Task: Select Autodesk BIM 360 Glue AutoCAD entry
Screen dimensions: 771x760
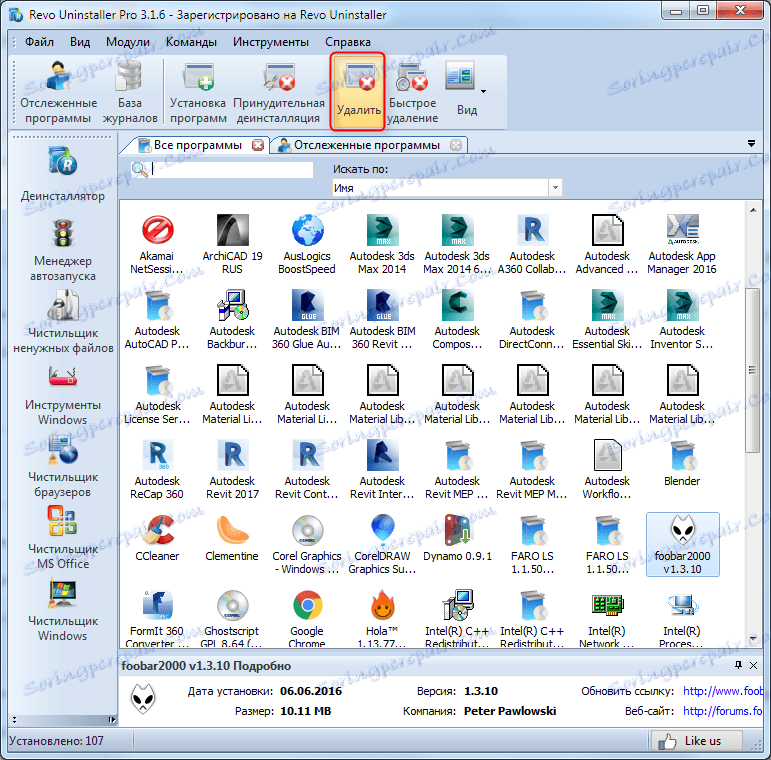Action: click(x=307, y=320)
